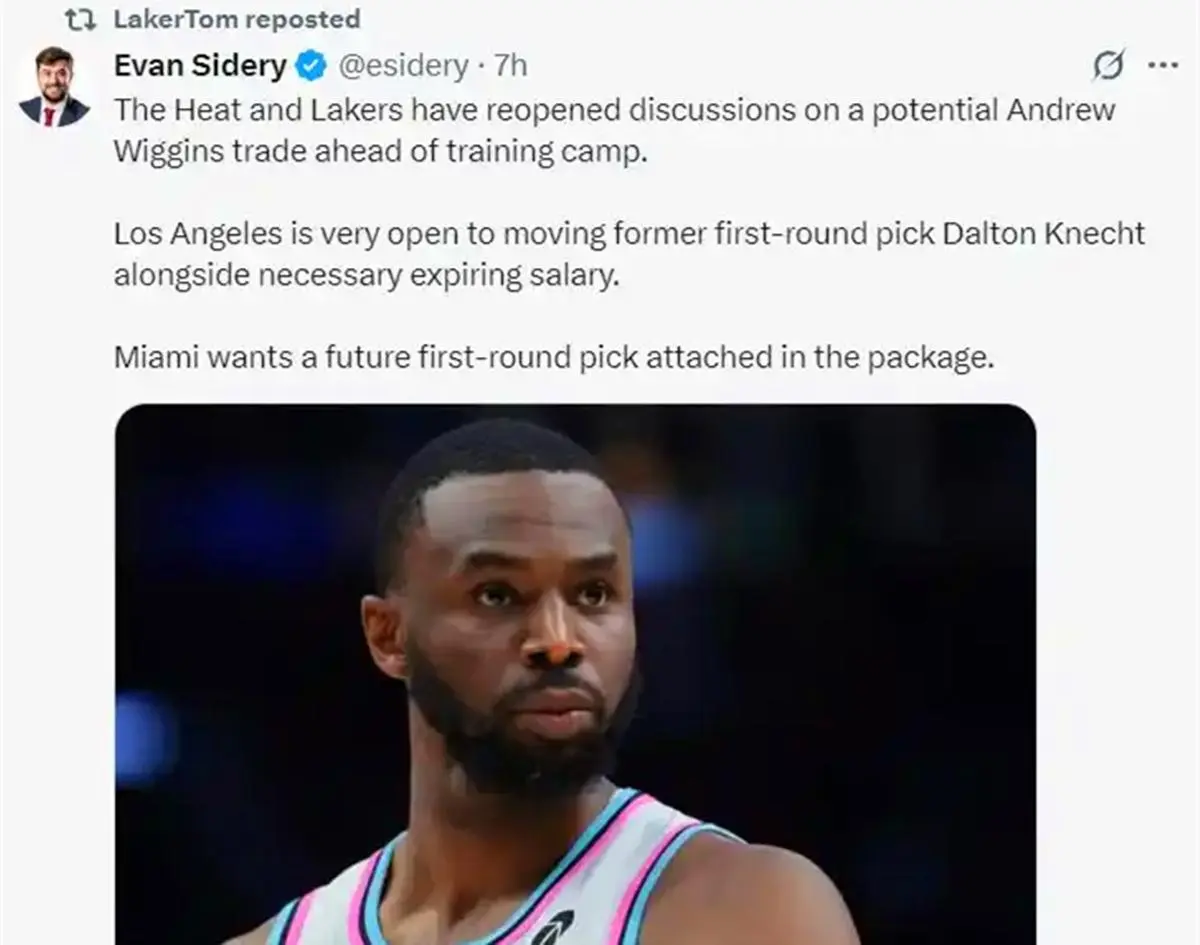Click the 'Miami wants a future first-round pick' line

pos(553,357)
